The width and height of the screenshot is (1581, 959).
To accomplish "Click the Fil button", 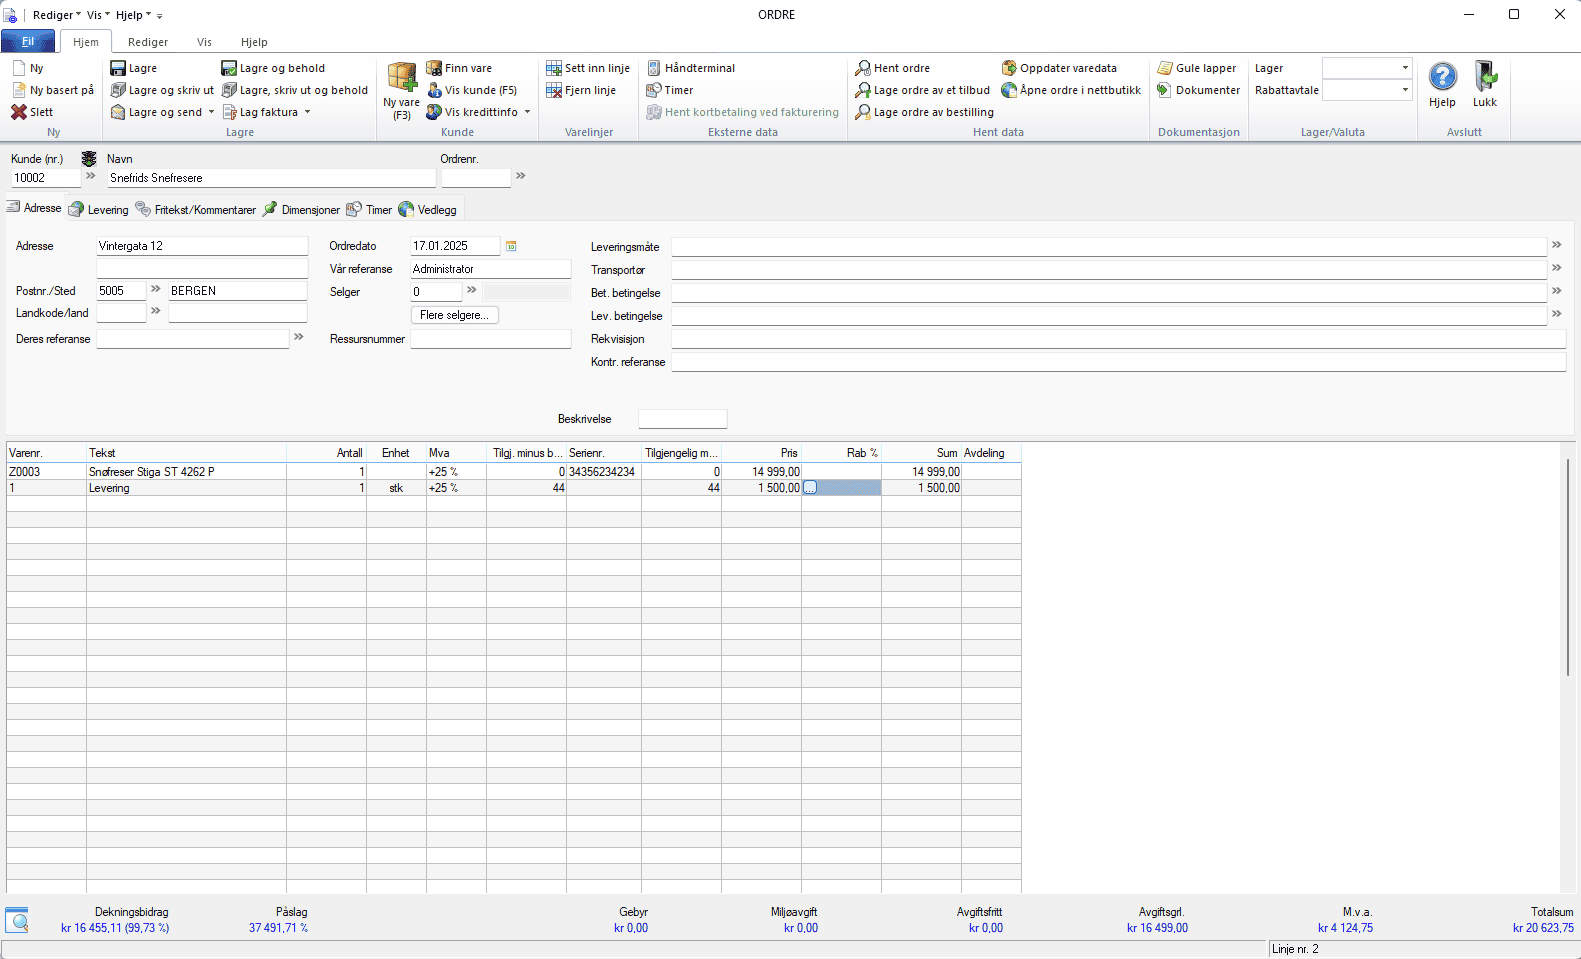I will [x=28, y=42].
